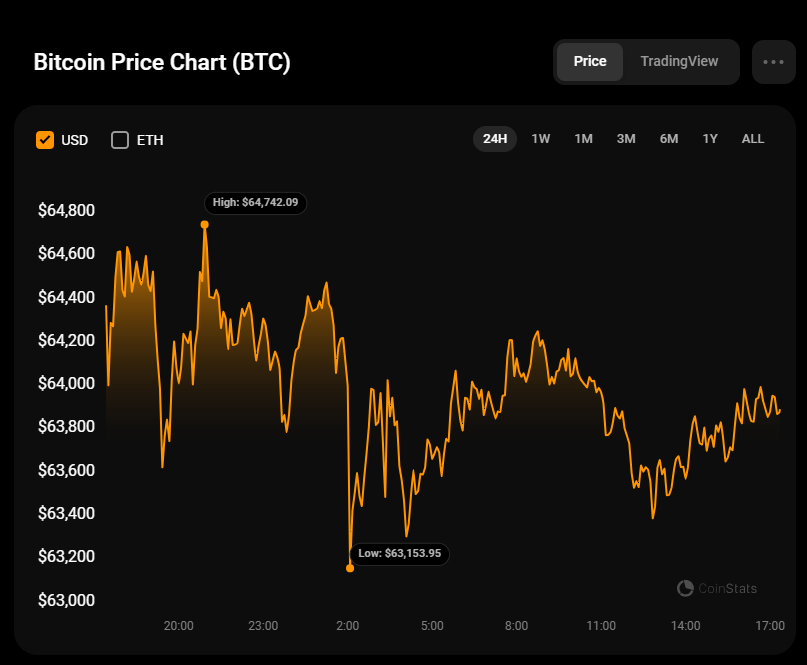Open the three-dot more options menu

773,62
